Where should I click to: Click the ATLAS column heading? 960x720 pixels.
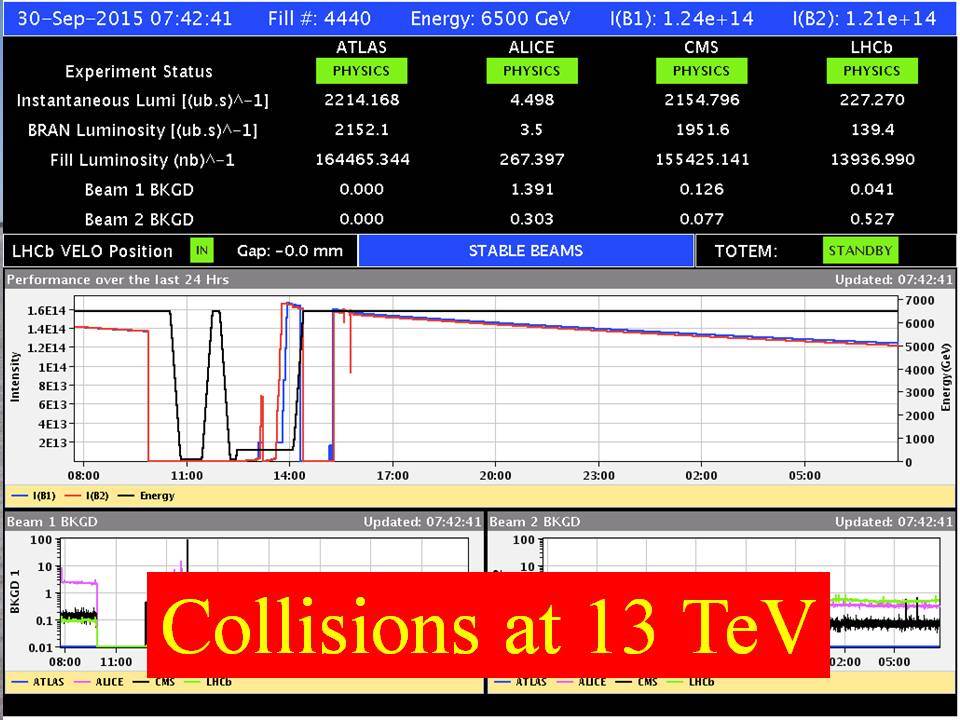361,47
